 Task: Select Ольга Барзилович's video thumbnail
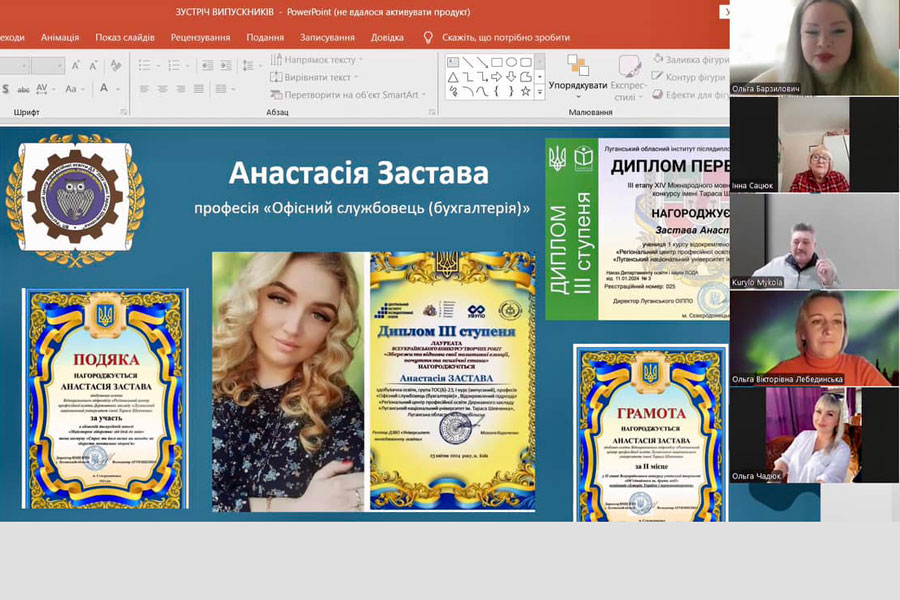click(813, 47)
